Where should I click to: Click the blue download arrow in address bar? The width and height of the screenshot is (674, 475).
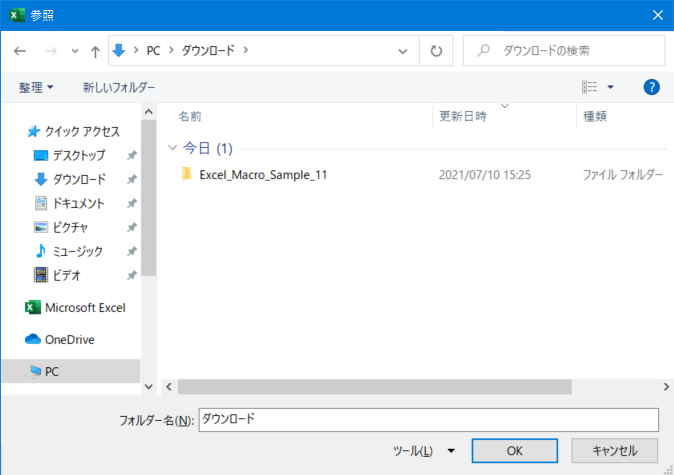pos(119,51)
